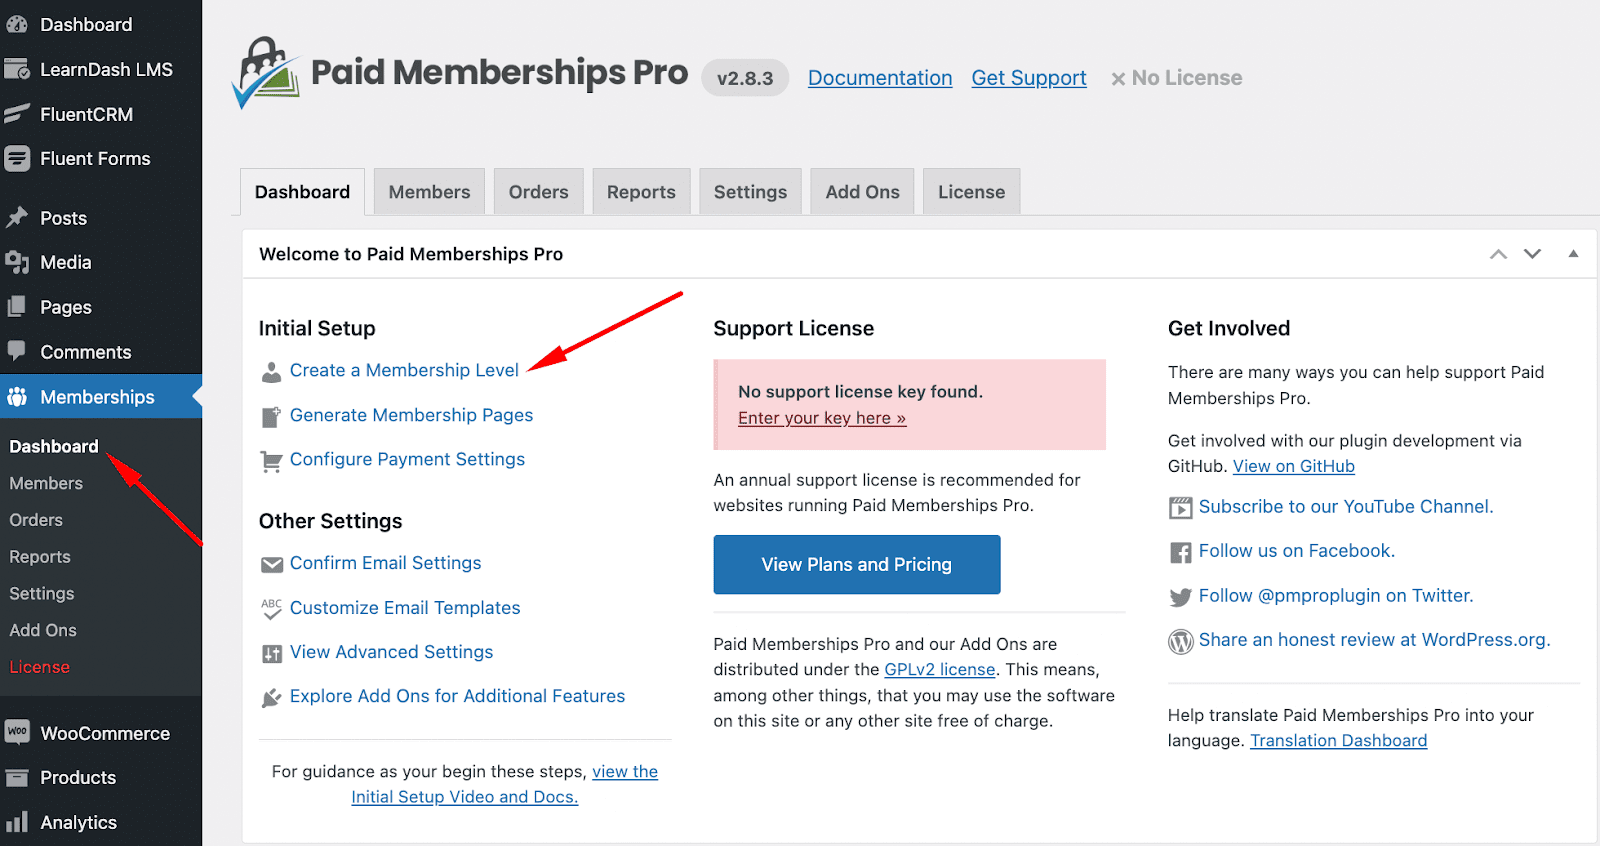The image size is (1600, 846).
Task: Move Welcome panel up with chevron
Action: [x=1498, y=254]
